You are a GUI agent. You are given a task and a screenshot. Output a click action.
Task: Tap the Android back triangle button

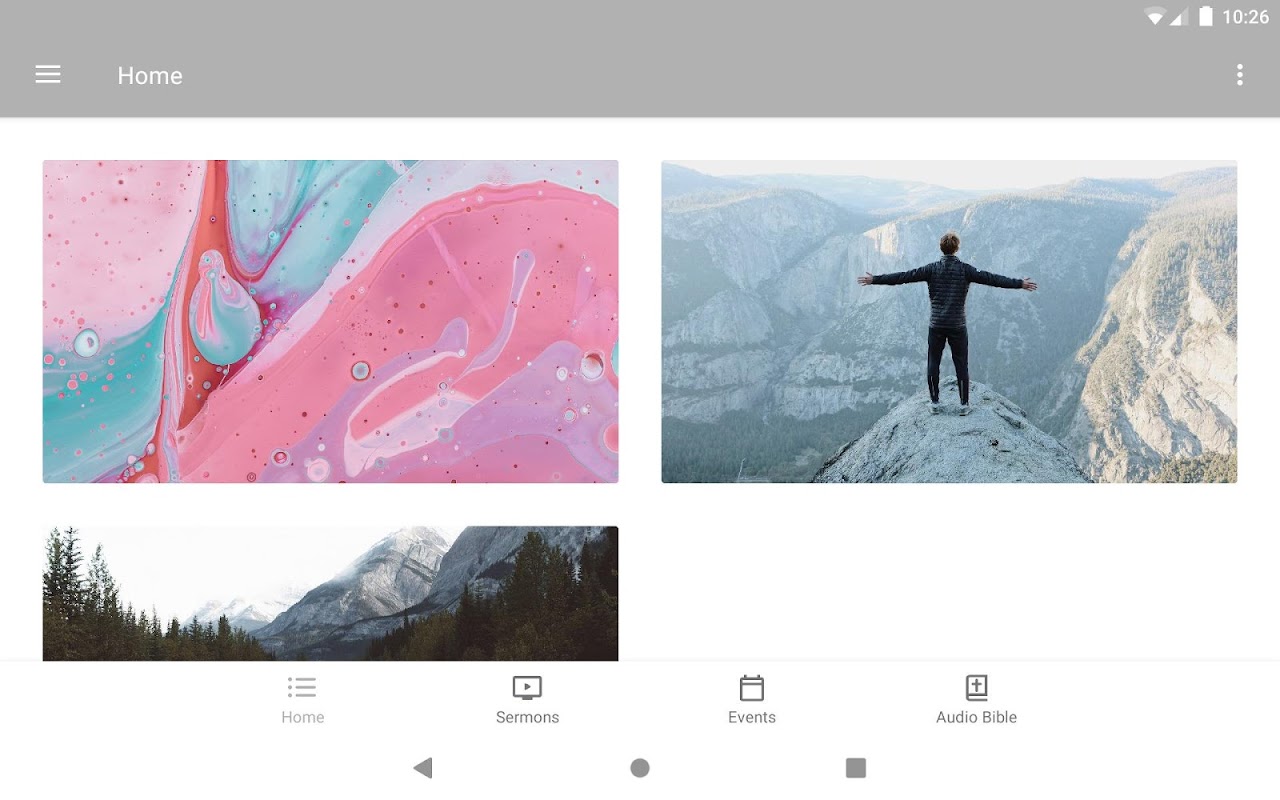click(423, 768)
